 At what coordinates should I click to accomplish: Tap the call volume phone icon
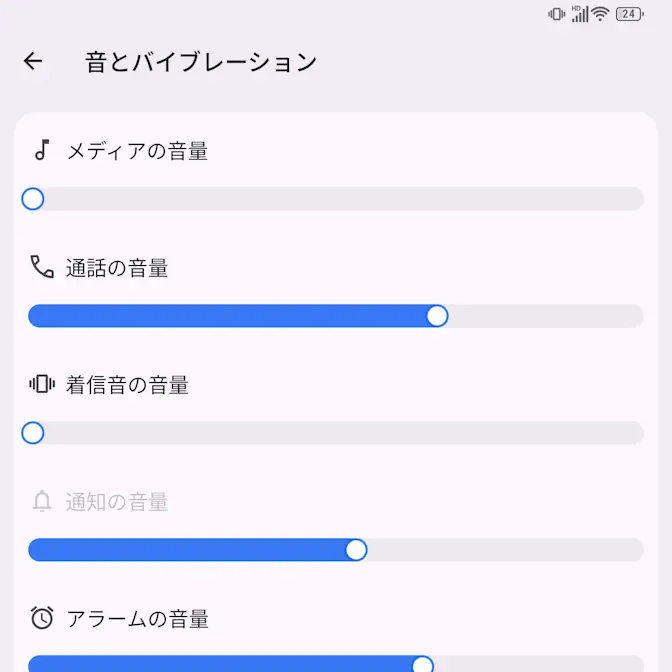41,267
